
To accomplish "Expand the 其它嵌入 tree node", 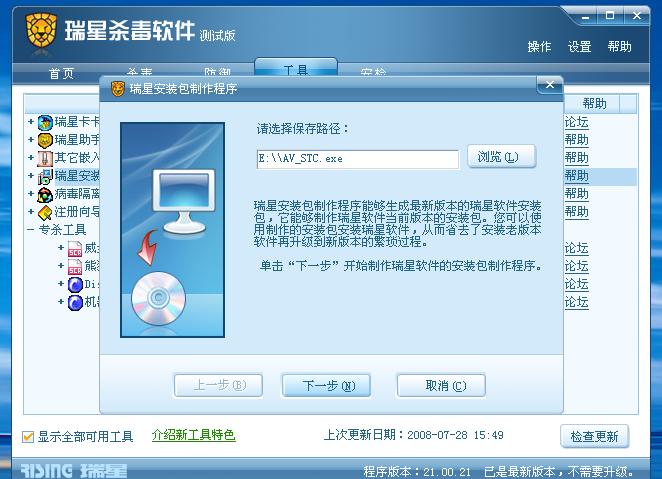I will point(31,157).
